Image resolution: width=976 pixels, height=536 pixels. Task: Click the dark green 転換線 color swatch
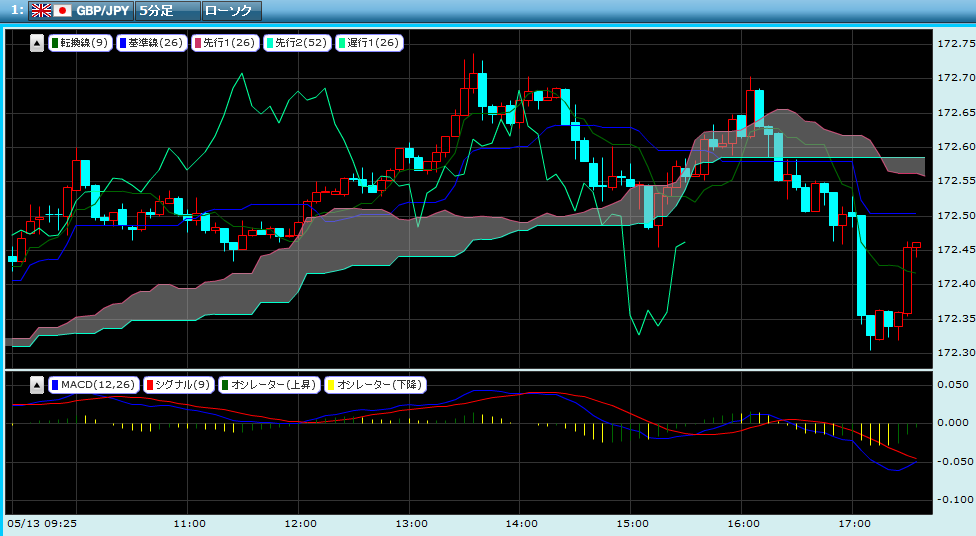55,43
